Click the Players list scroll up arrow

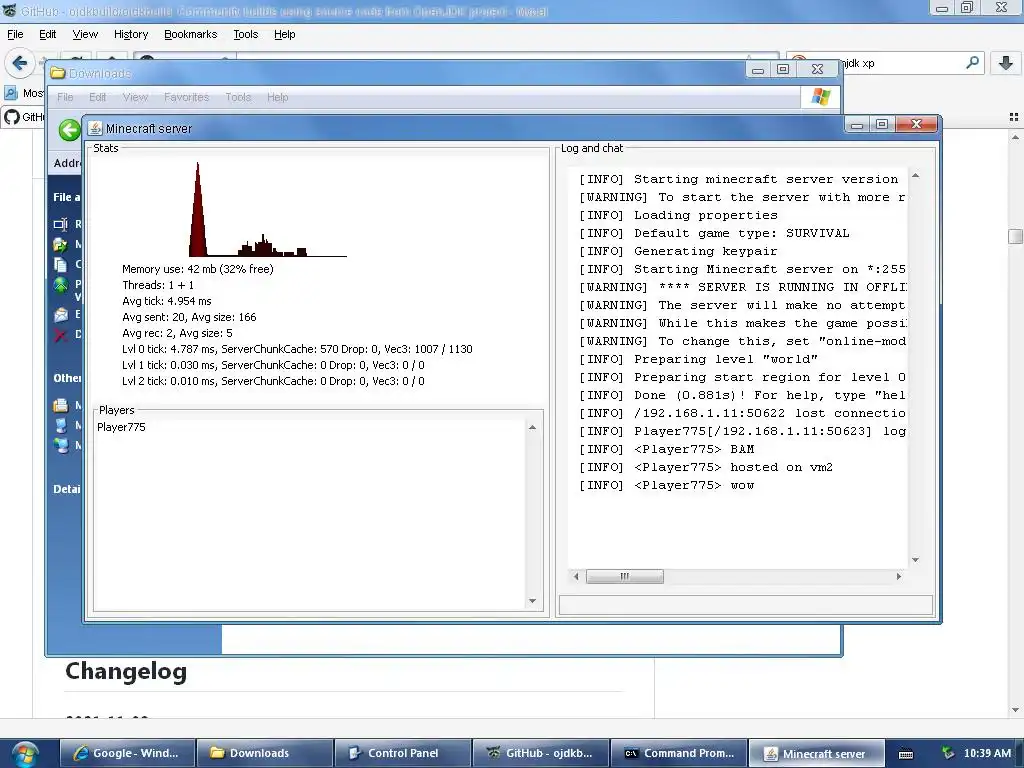click(x=532, y=427)
